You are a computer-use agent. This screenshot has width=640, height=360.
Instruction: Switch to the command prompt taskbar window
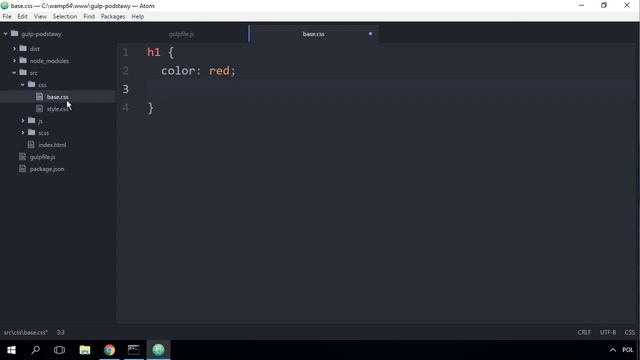coord(133,350)
